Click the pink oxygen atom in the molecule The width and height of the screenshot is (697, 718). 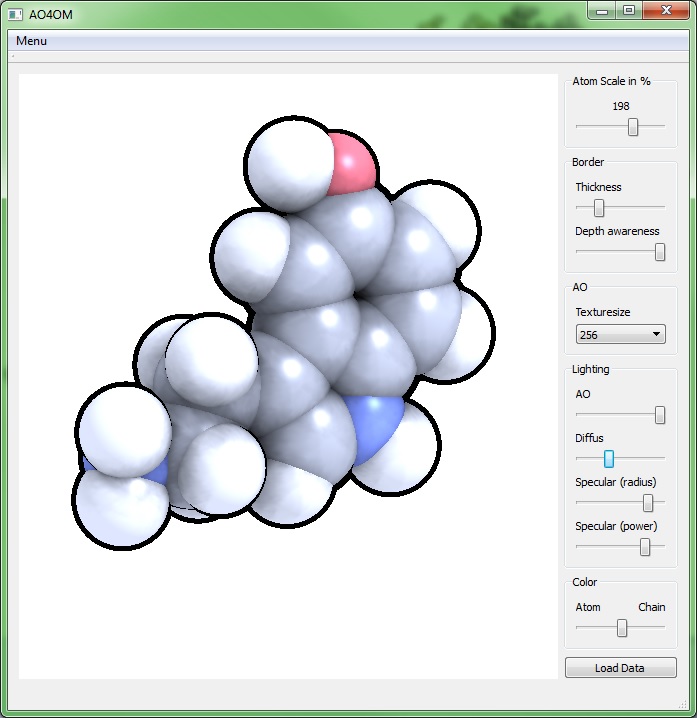tap(353, 162)
